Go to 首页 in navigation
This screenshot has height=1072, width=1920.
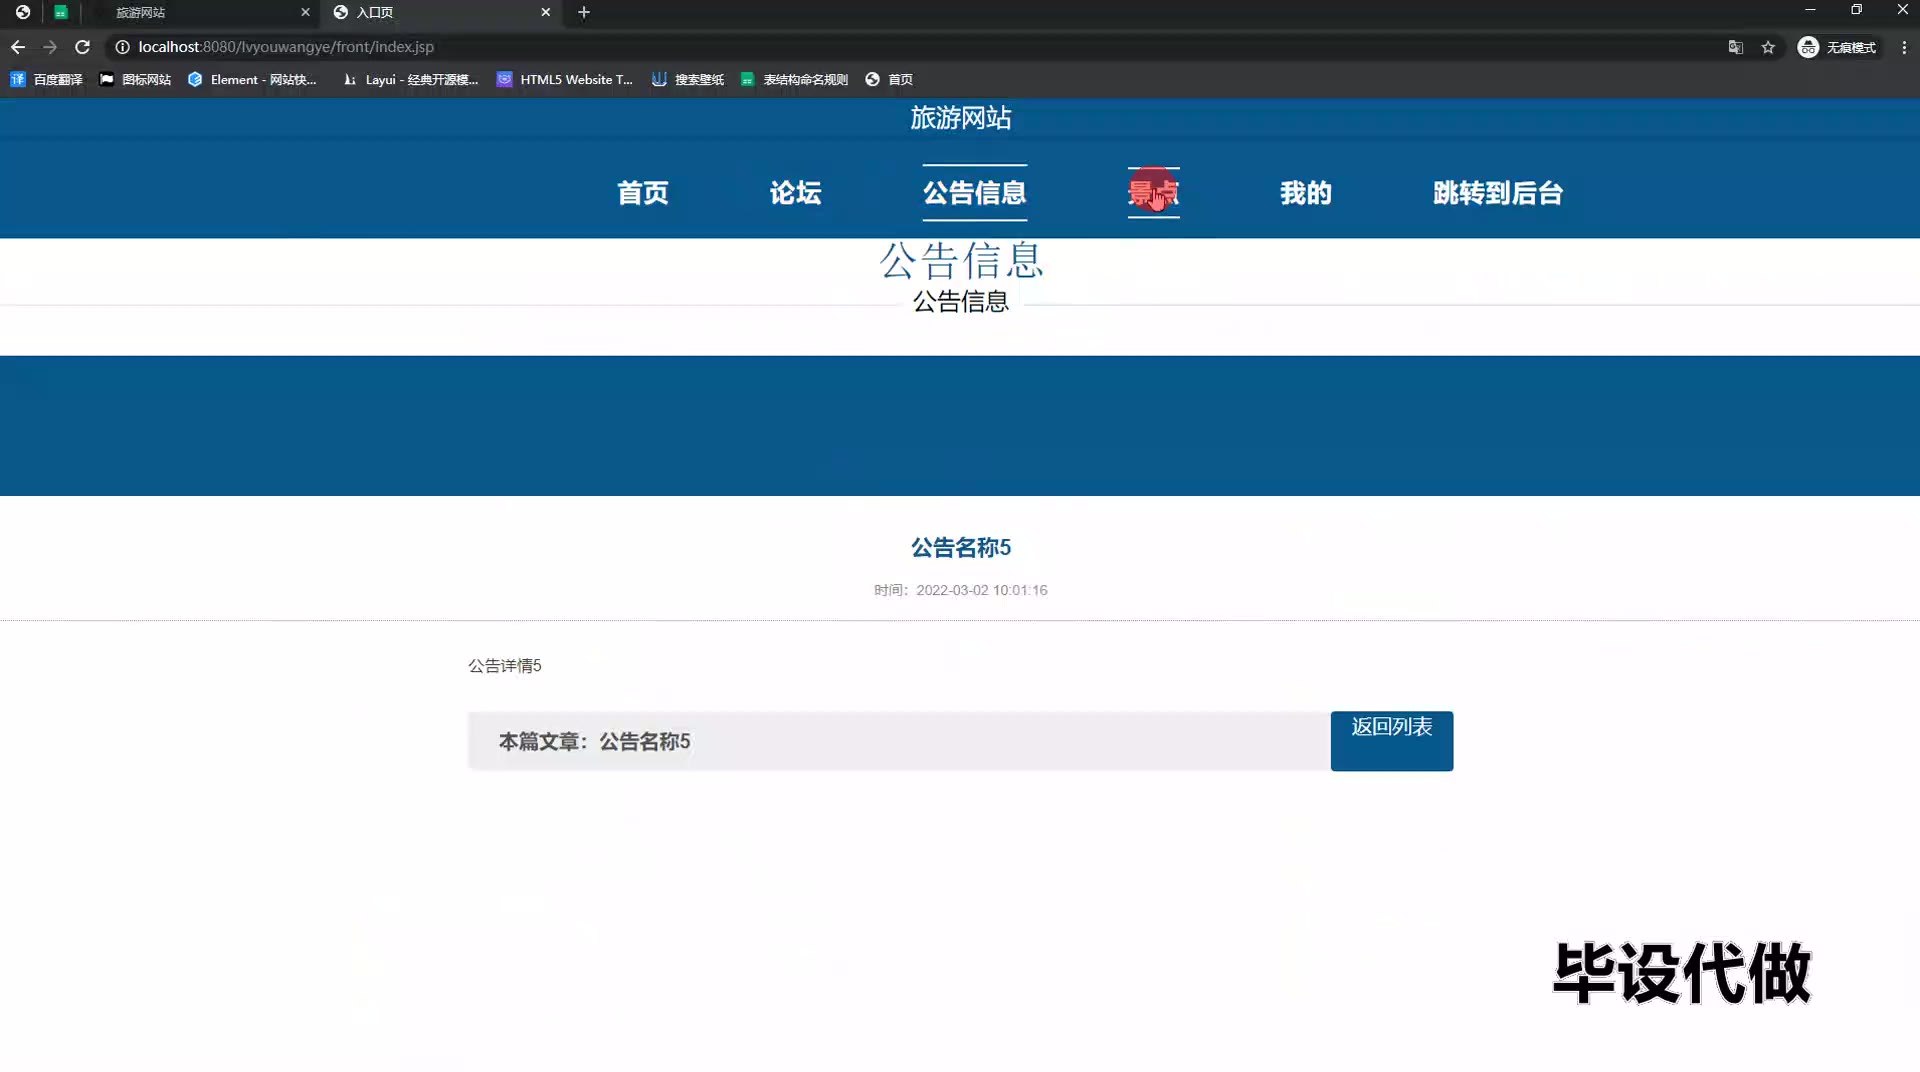[x=642, y=192]
